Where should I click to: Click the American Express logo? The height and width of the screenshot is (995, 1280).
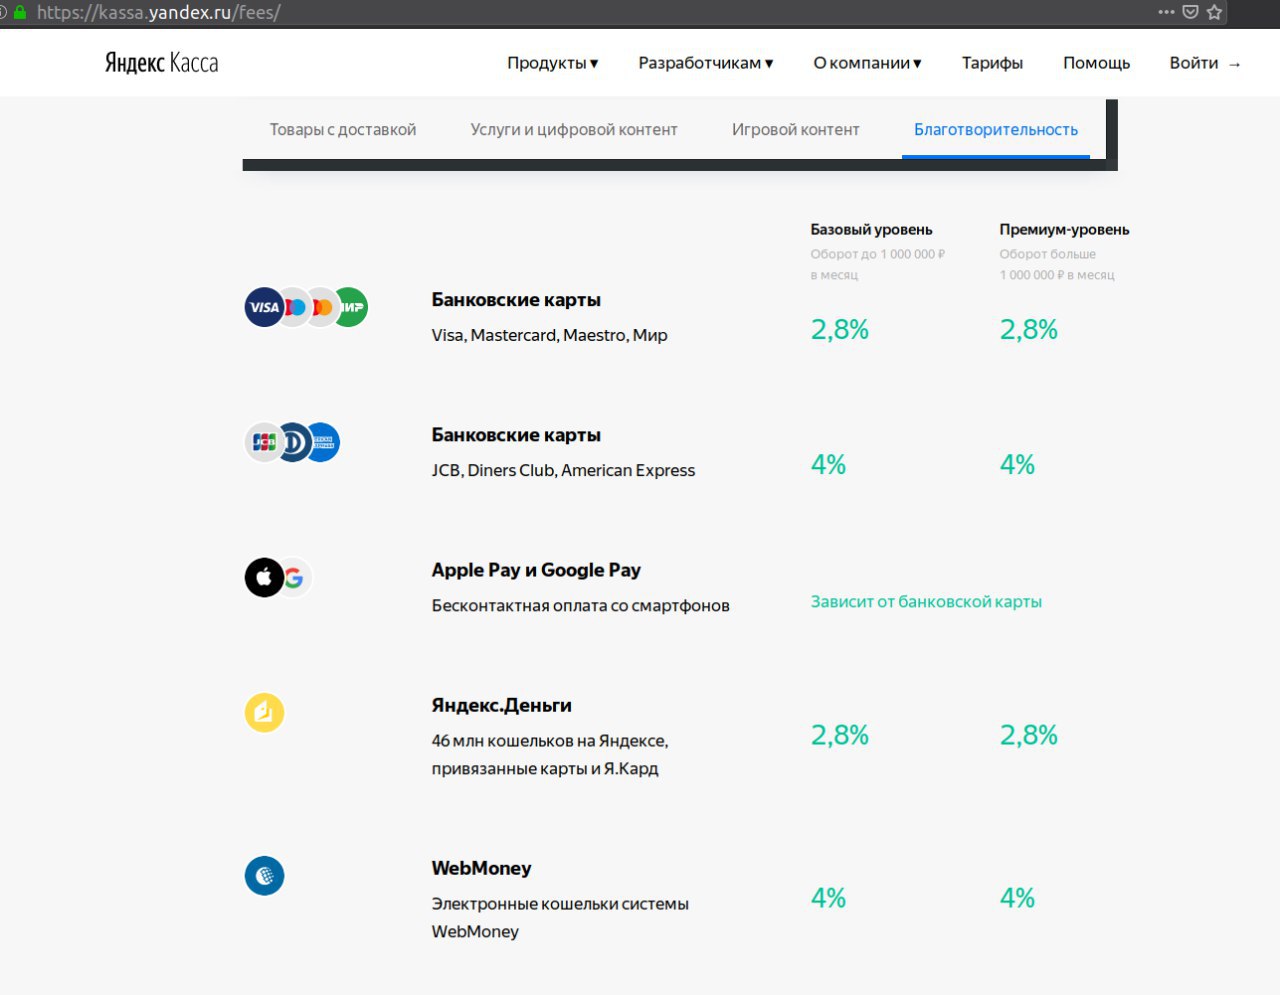(x=323, y=442)
